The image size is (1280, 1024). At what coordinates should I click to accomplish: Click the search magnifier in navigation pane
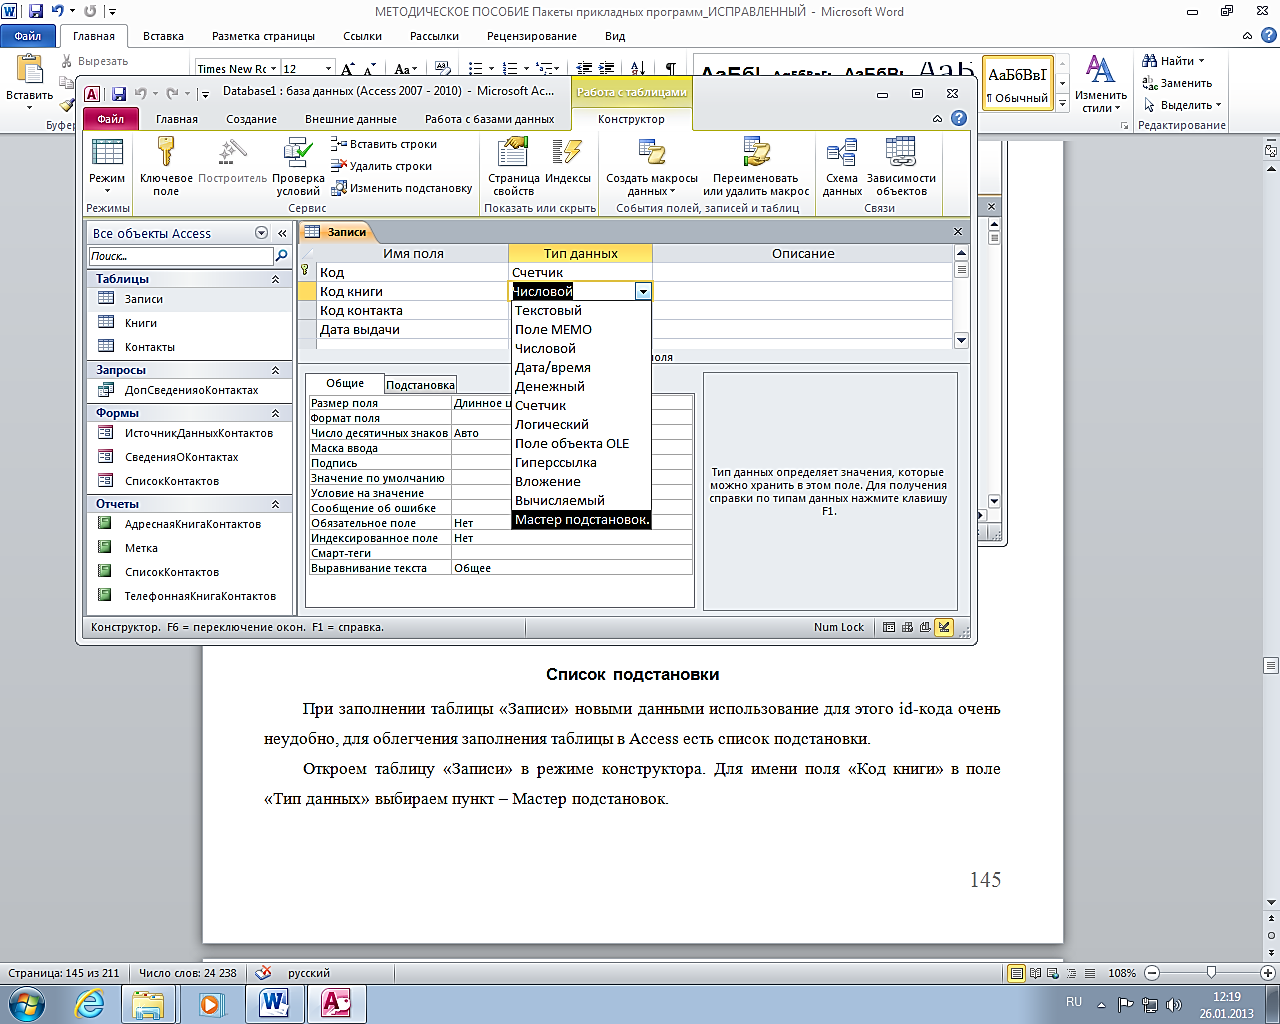(x=282, y=256)
